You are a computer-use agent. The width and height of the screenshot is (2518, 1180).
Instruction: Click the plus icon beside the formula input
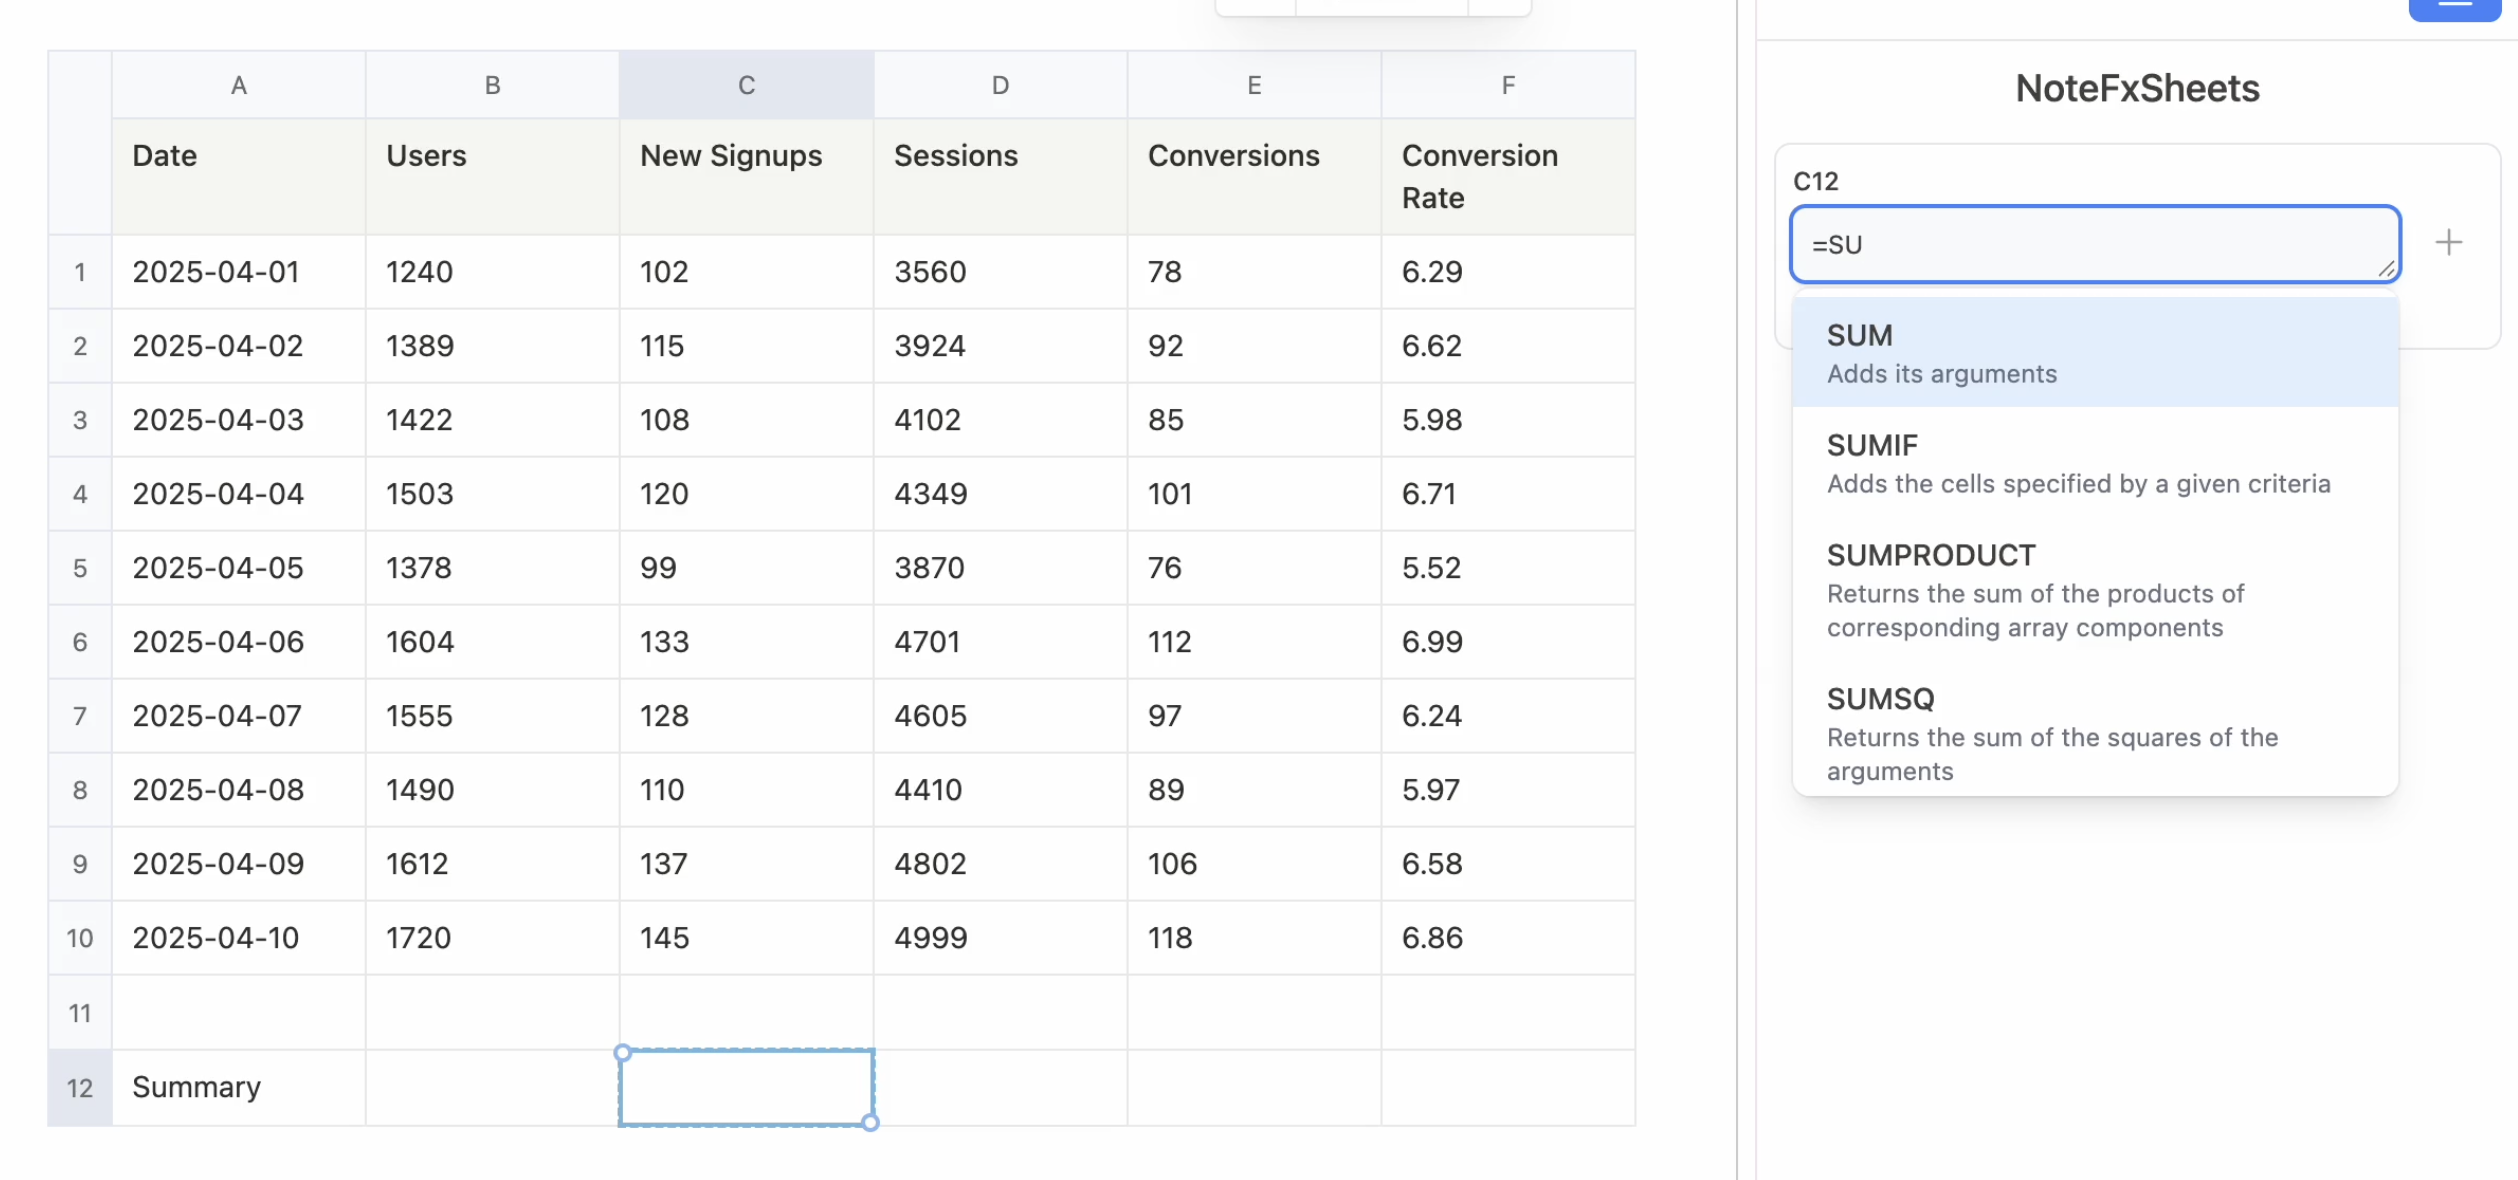2449,242
